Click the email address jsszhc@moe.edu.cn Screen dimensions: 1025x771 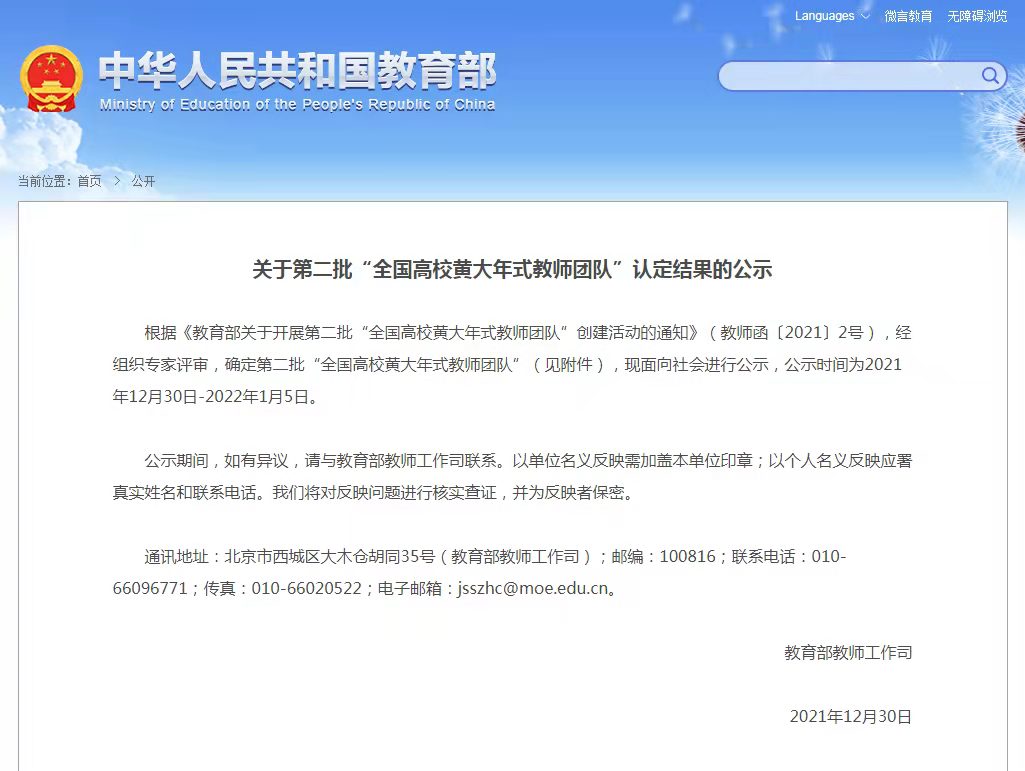coord(532,588)
